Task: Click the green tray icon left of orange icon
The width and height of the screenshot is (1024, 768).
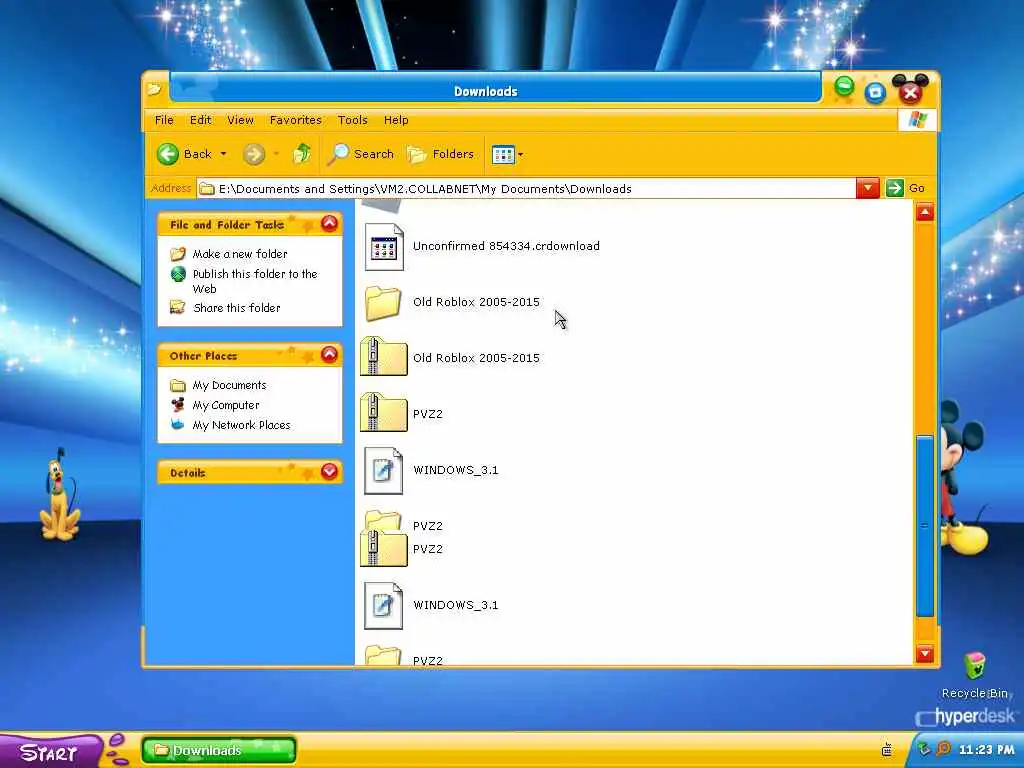Action: click(x=924, y=750)
